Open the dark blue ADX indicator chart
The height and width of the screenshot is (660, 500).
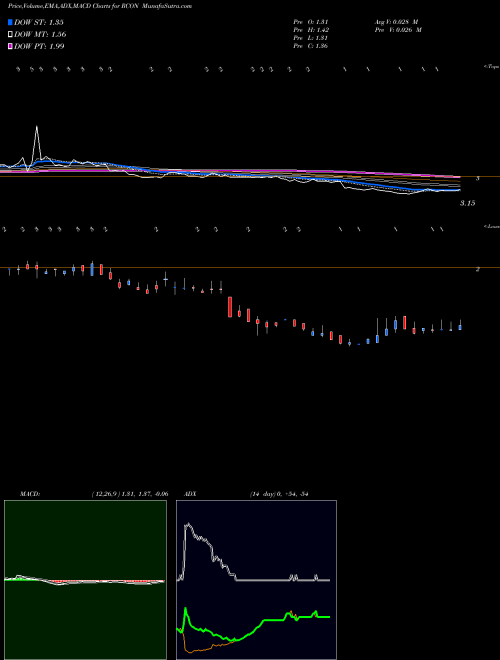pyautogui.click(x=256, y=580)
